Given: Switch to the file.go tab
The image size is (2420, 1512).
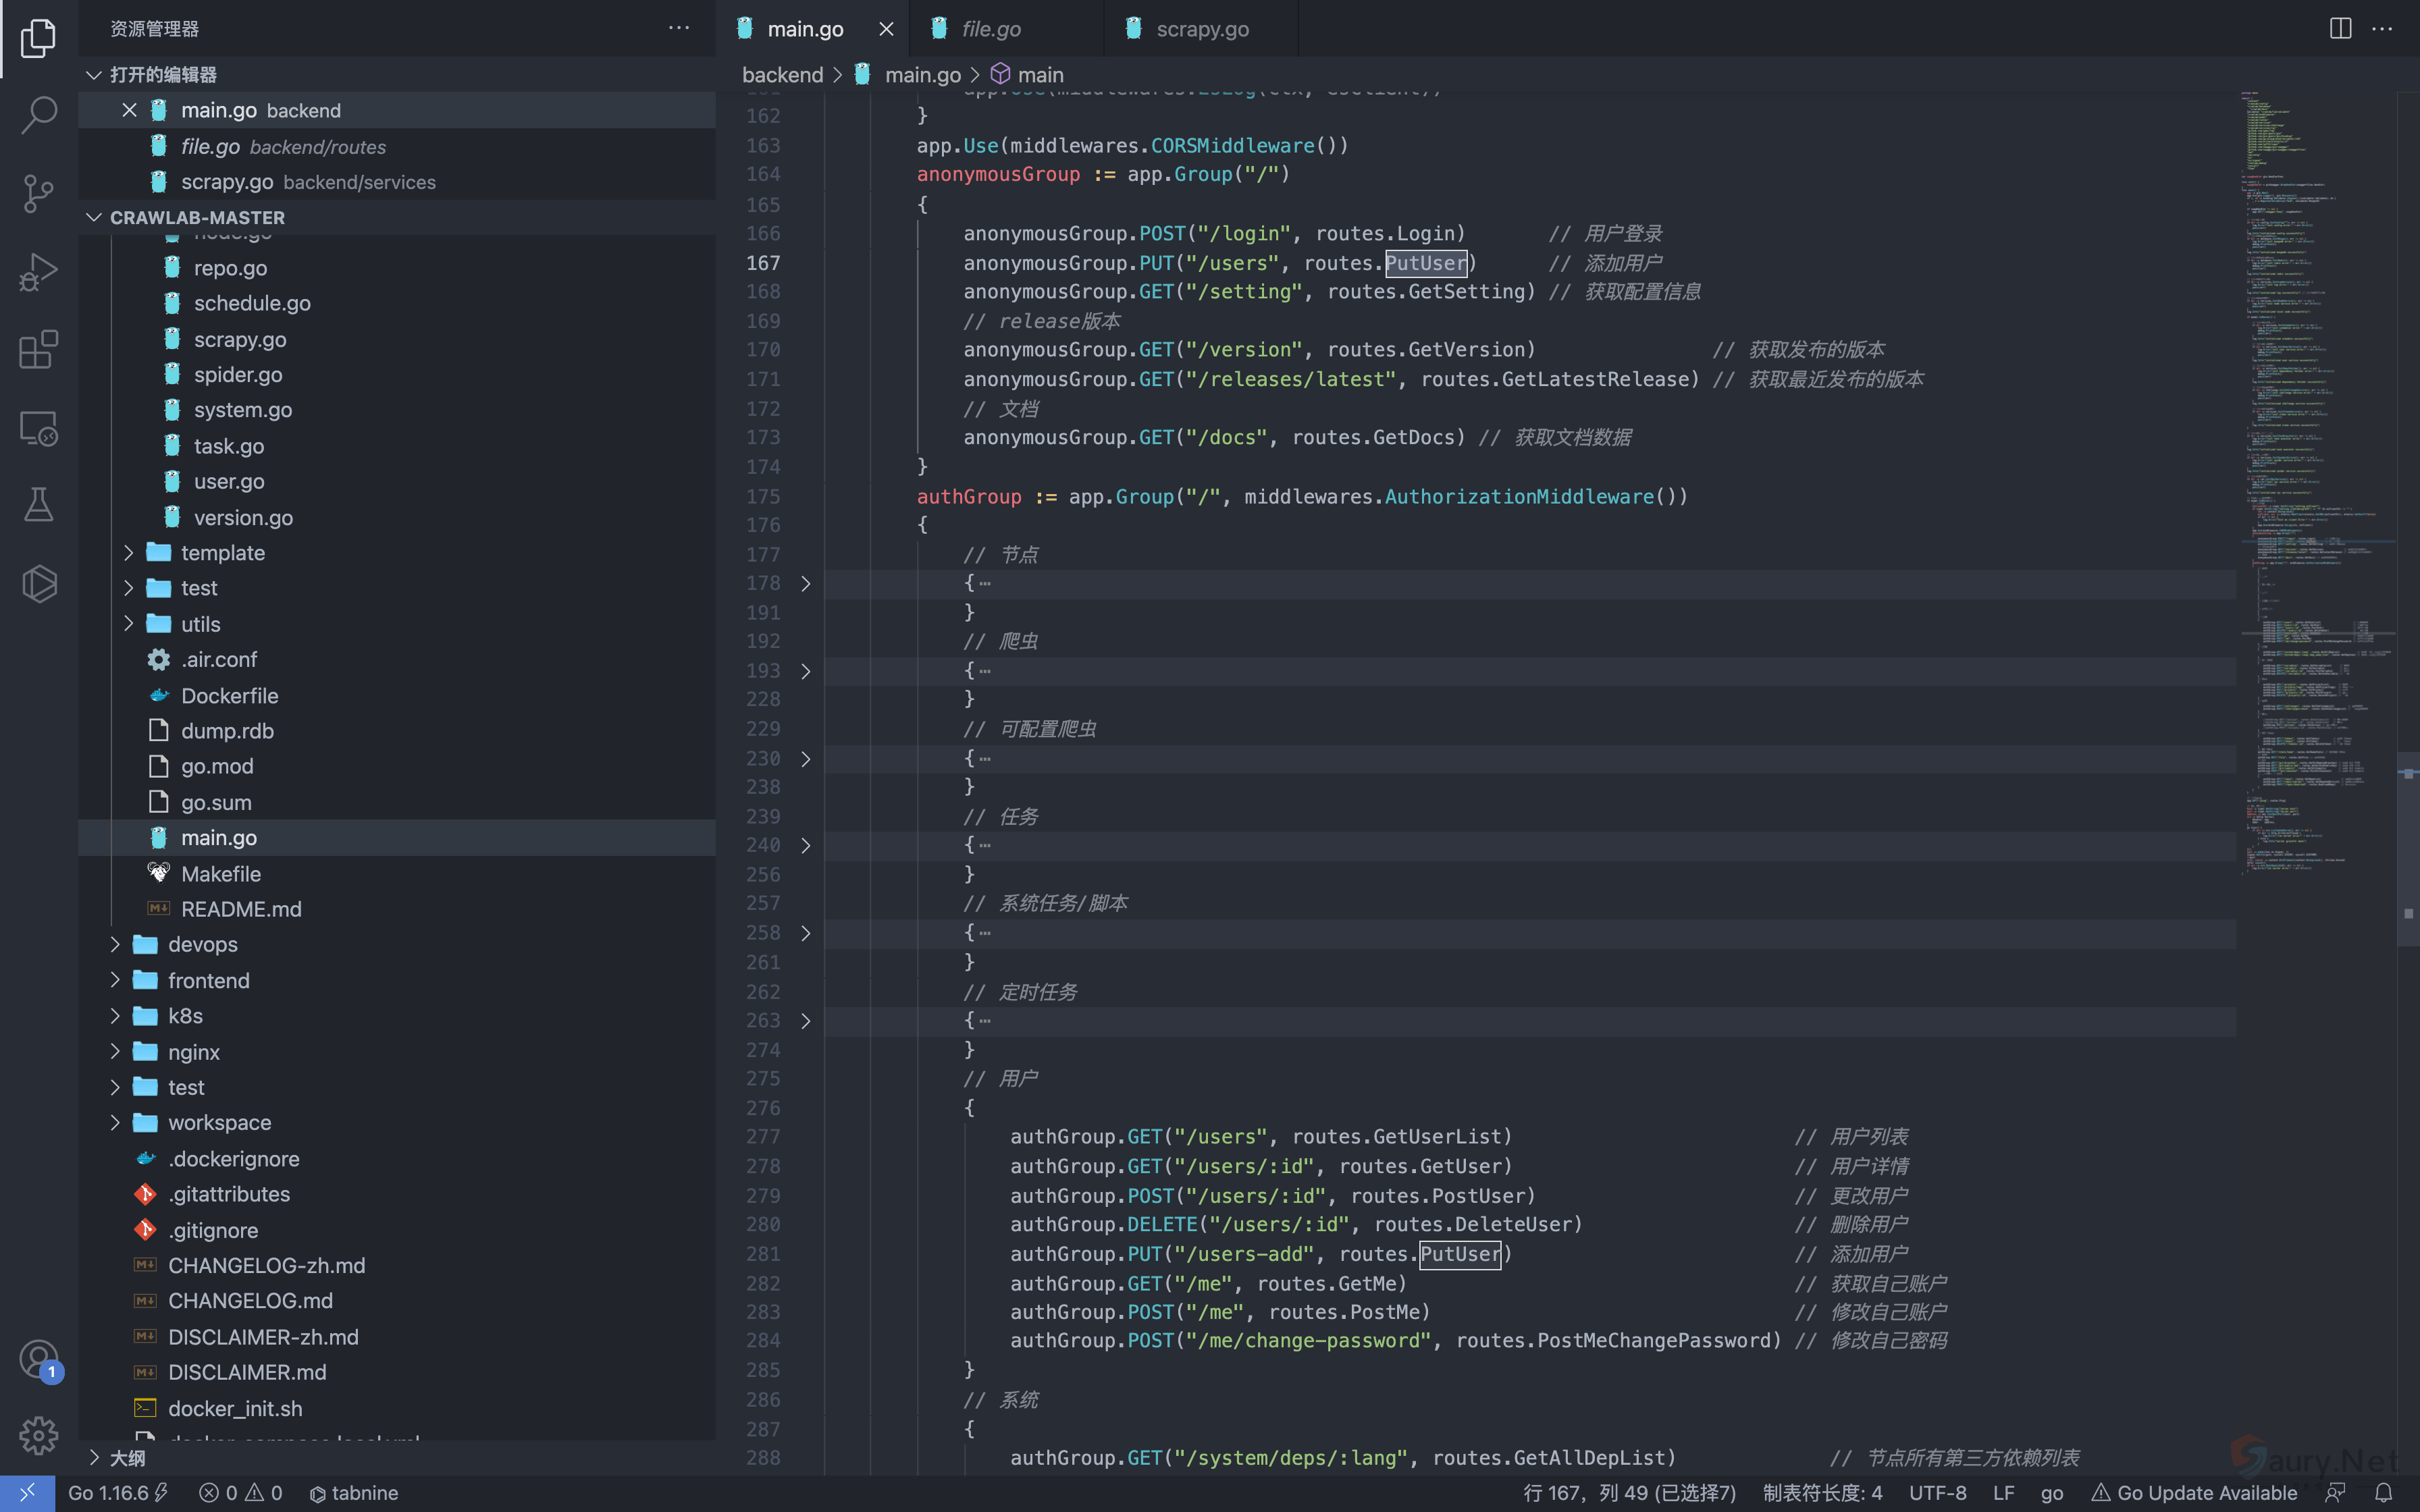Looking at the screenshot, I should click(990, 29).
